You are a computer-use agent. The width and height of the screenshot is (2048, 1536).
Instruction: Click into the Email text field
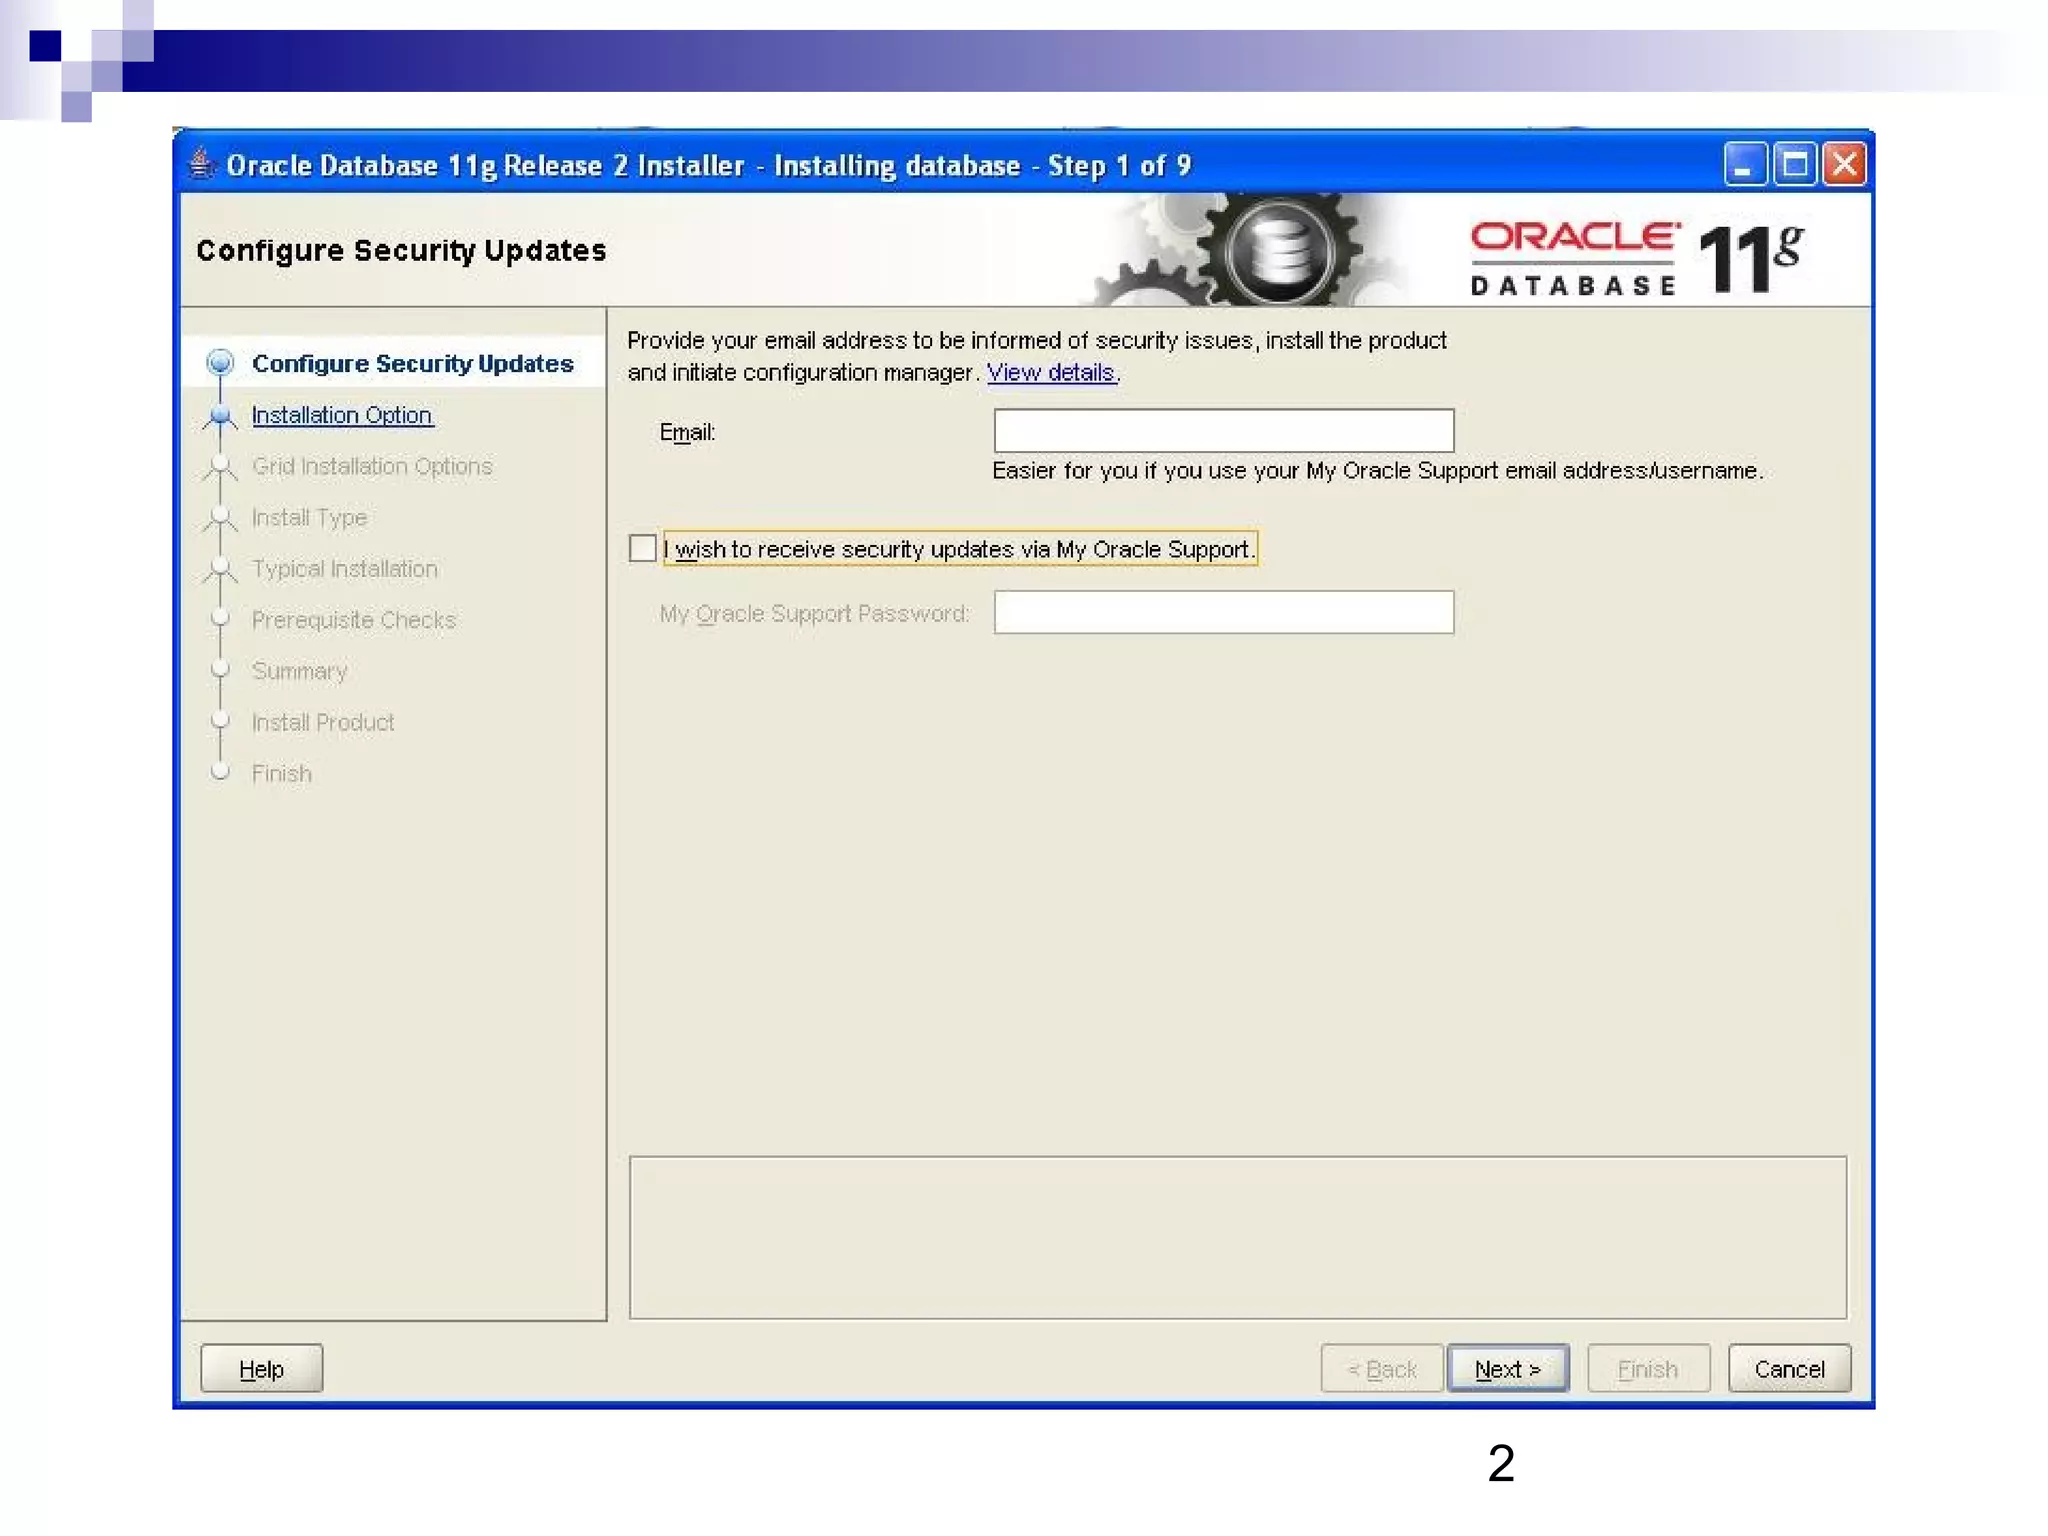click(1223, 430)
